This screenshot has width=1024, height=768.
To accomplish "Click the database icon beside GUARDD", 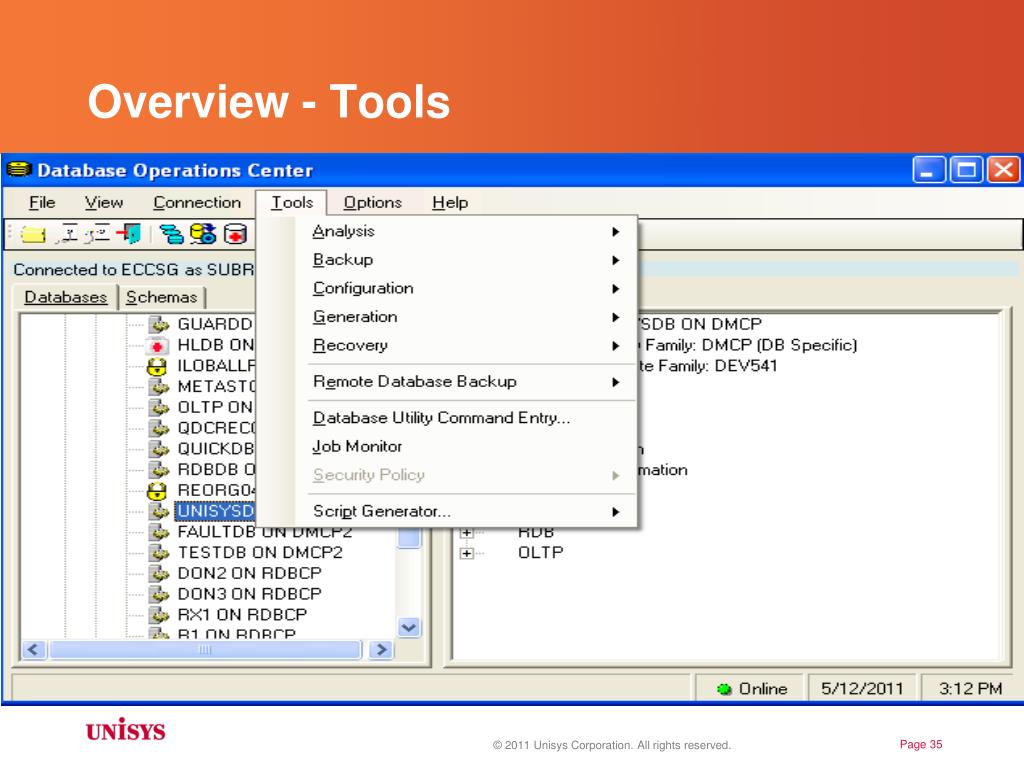I will [159, 324].
